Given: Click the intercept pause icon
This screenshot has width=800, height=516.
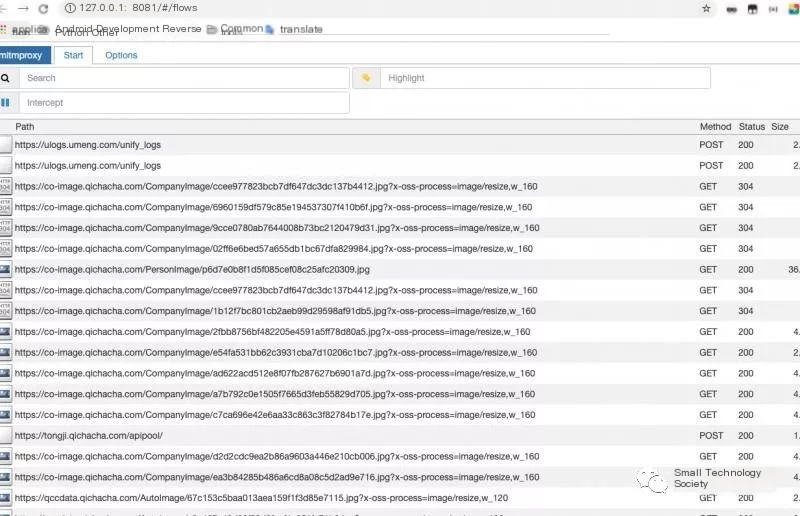Looking at the screenshot, I should click(x=5, y=103).
